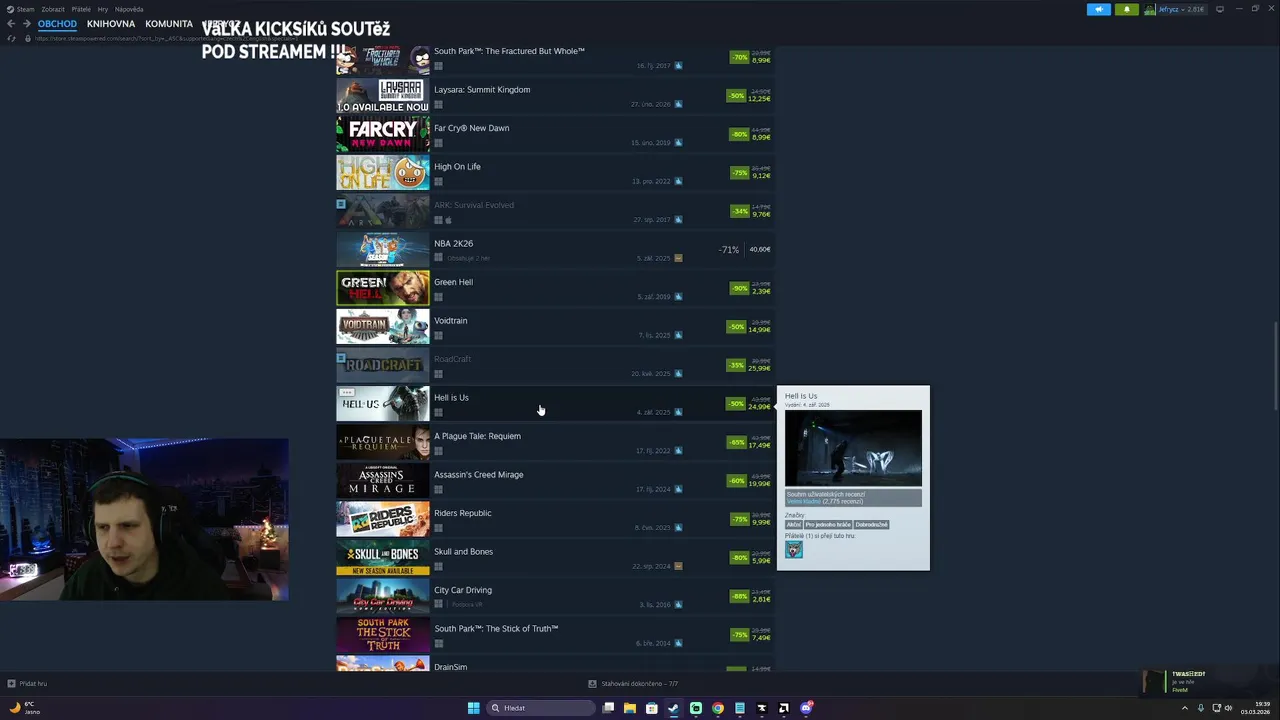
Task: Click the Green Hell thumbnail
Action: pos(383,288)
